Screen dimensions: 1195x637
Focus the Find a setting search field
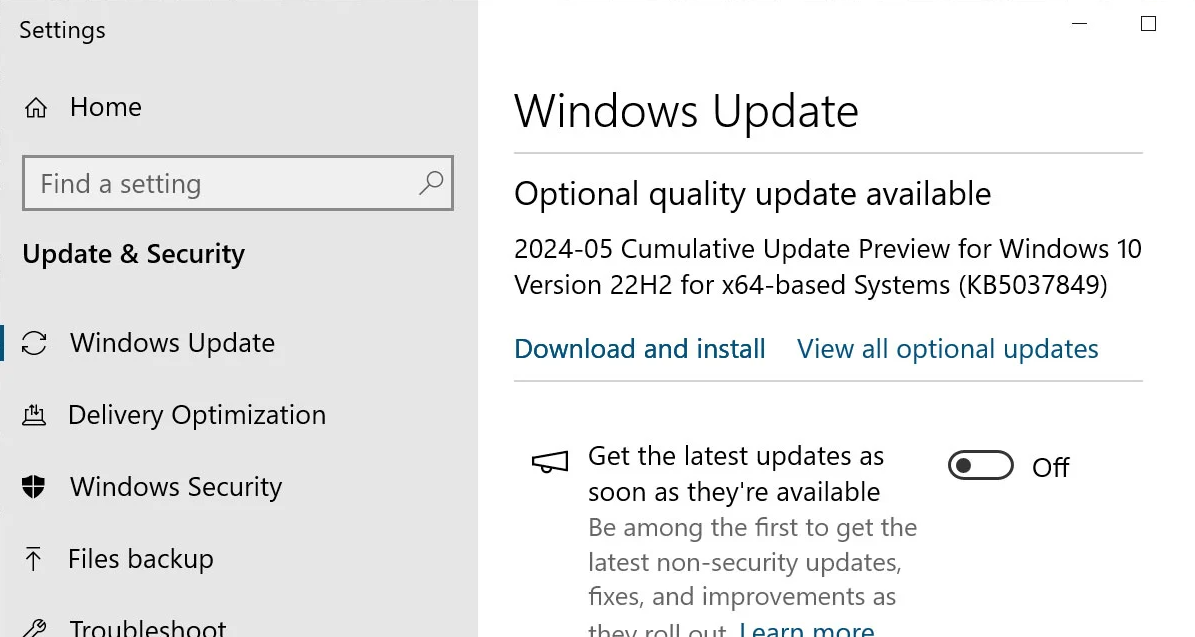click(220, 183)
